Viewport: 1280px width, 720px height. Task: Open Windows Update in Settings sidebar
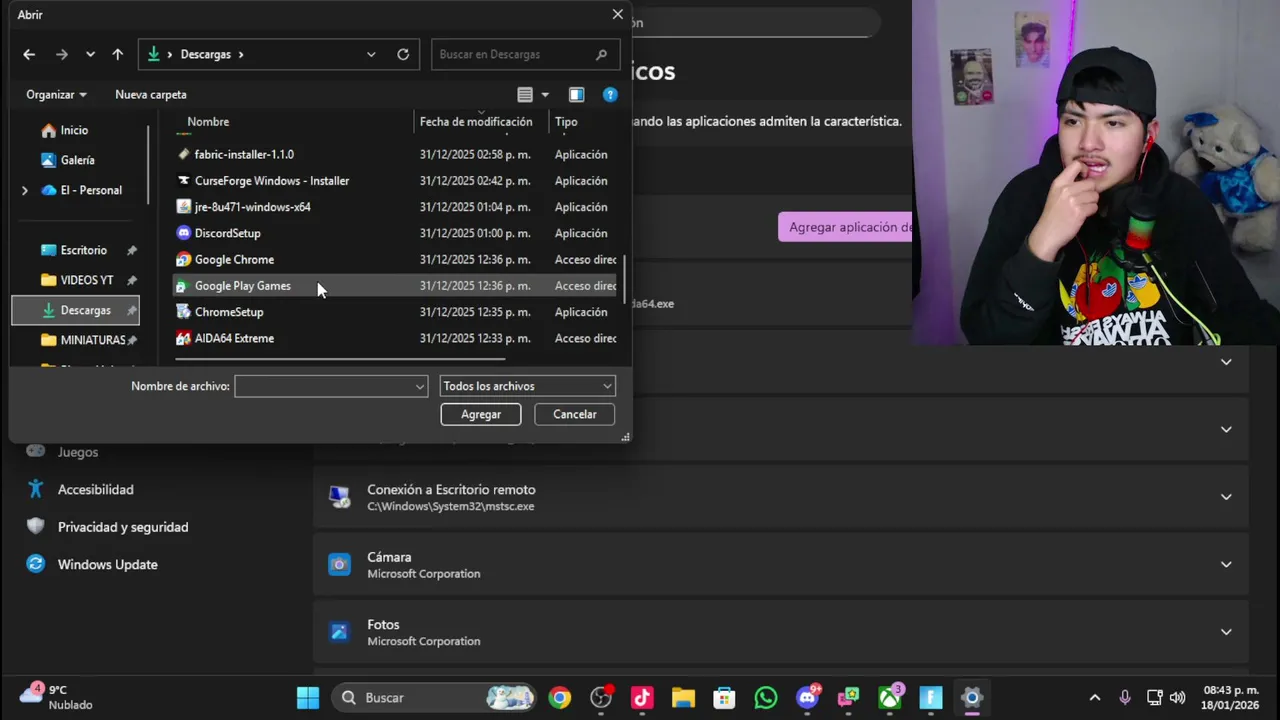tap(107, 564)
